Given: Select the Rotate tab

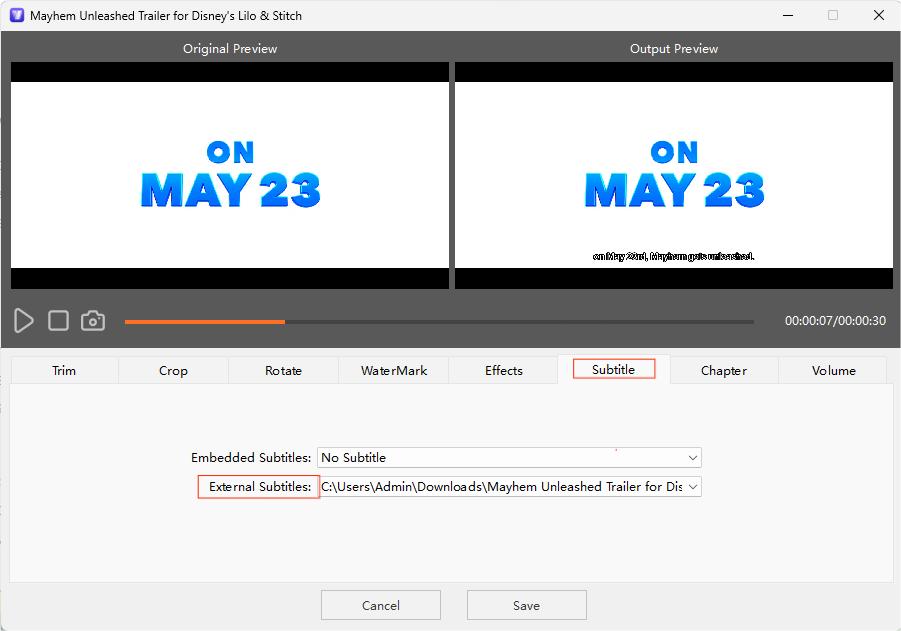Looking at the screenshot, I should click(283, 369).
